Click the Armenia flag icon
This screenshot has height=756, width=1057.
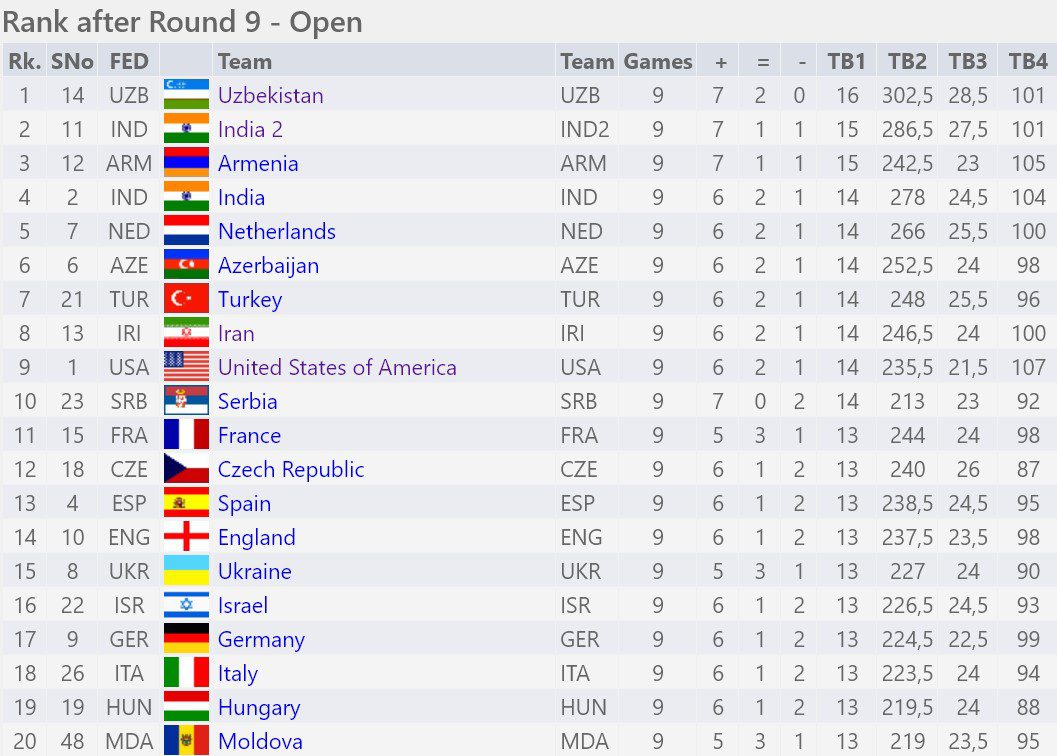click(x=186, y=163)
